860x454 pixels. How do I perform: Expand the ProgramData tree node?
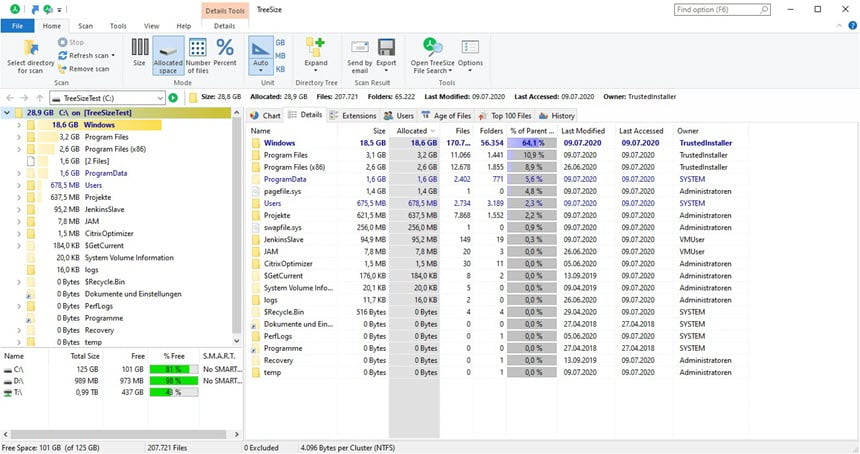coord(19,173)
